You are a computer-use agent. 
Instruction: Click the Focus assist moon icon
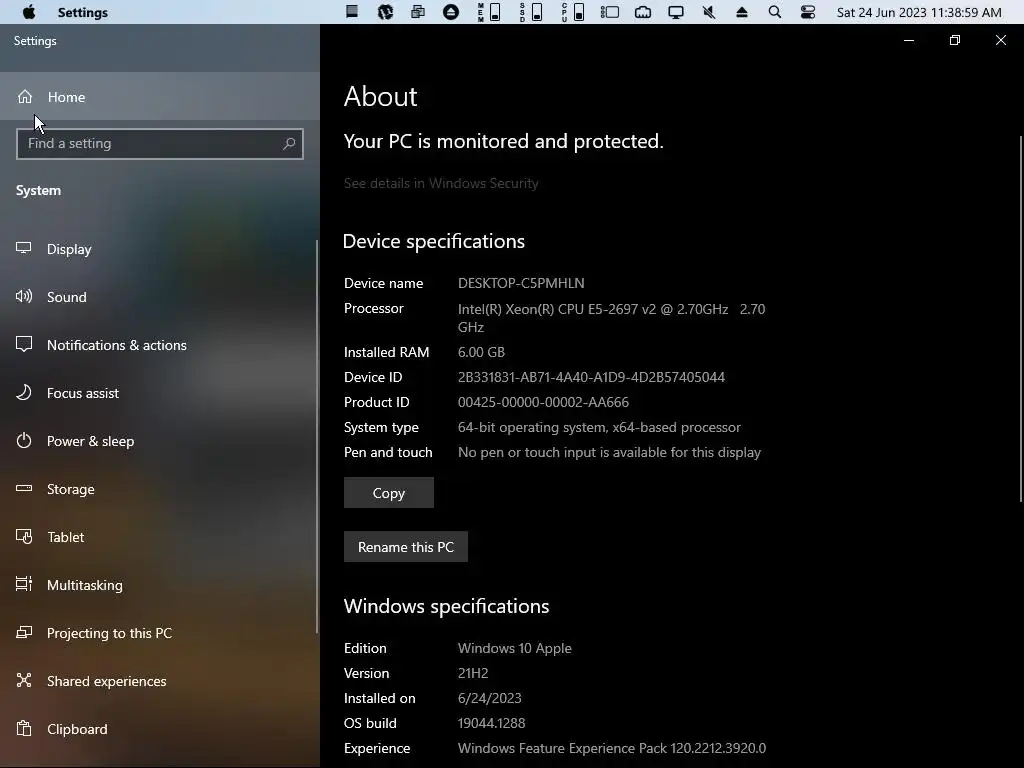[x=24, y=392]
